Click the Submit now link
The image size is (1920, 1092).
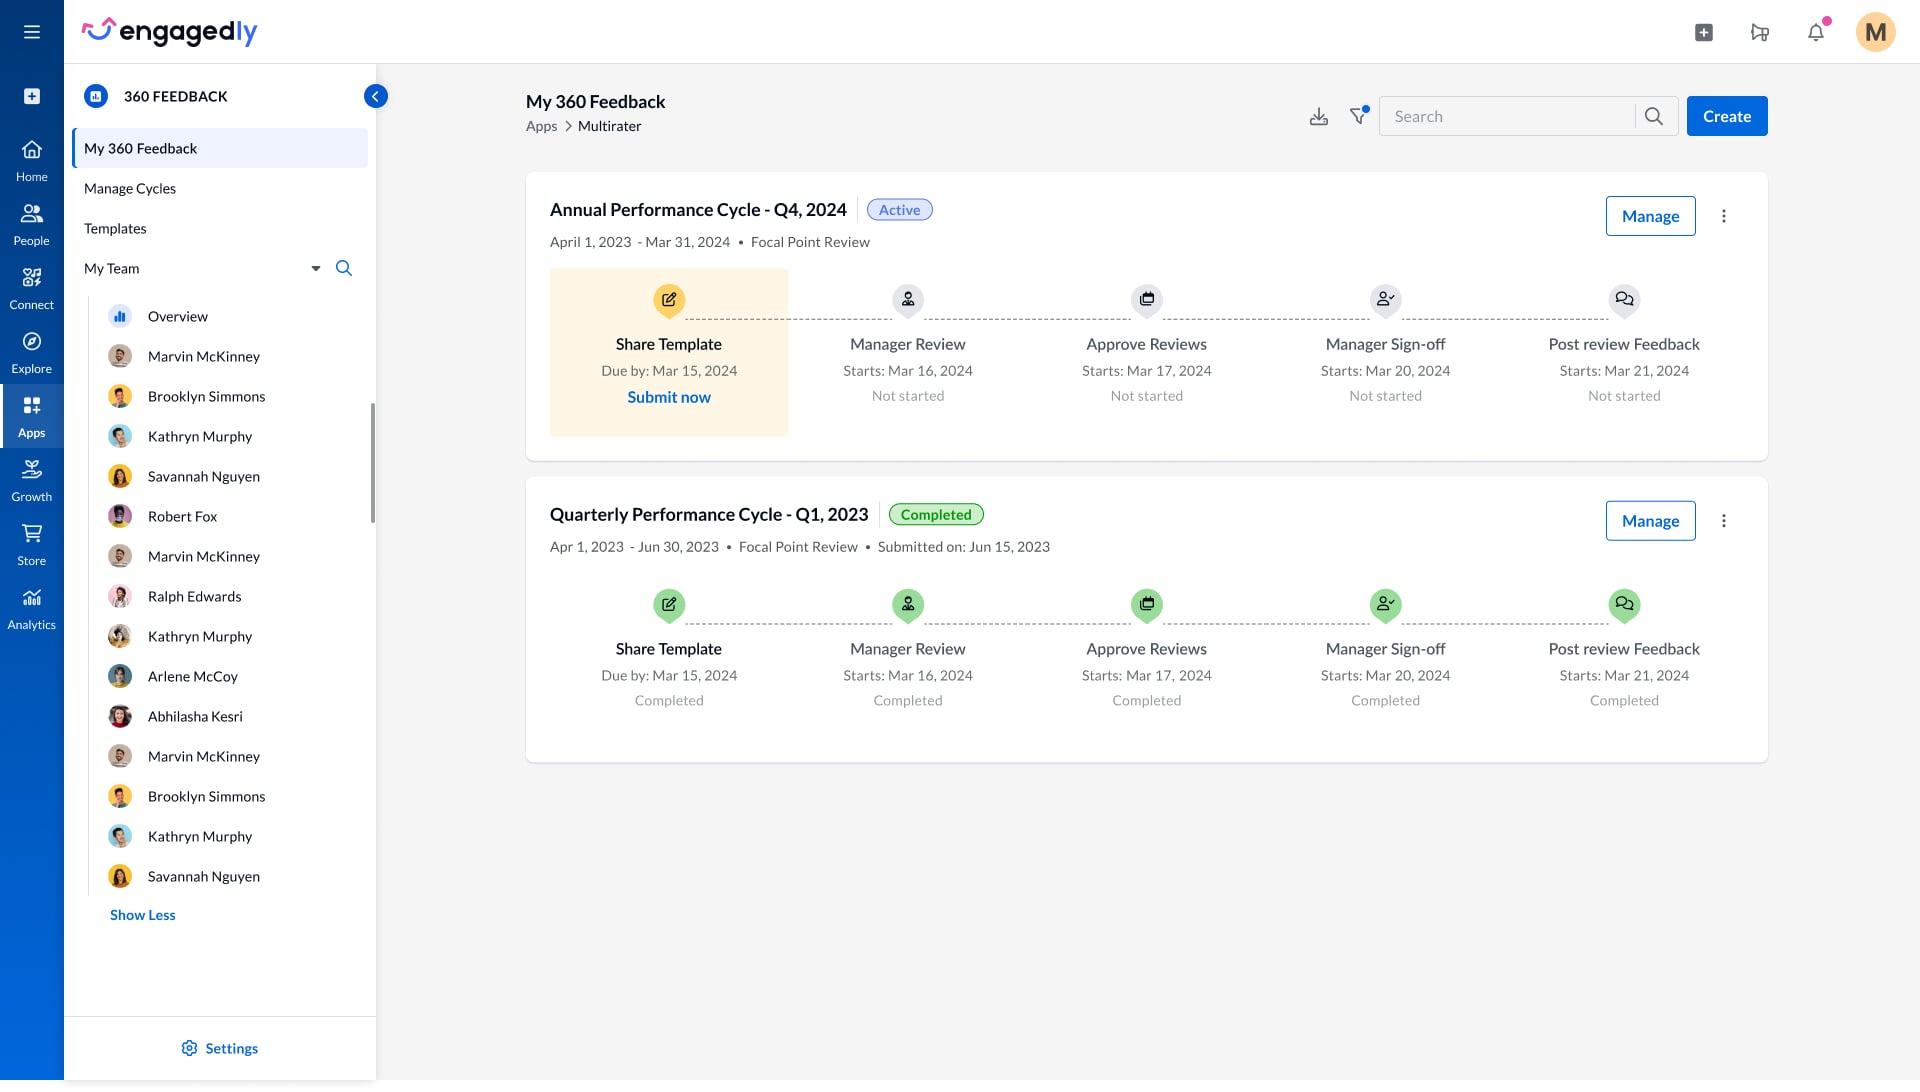(669, 397)
